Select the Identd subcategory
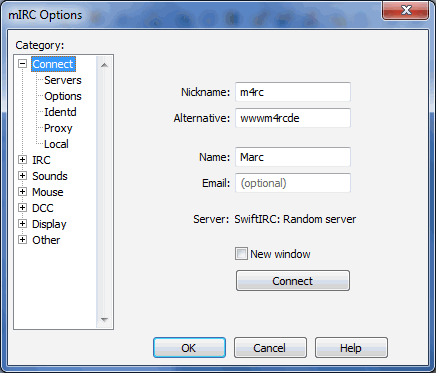 click(60, 112)
